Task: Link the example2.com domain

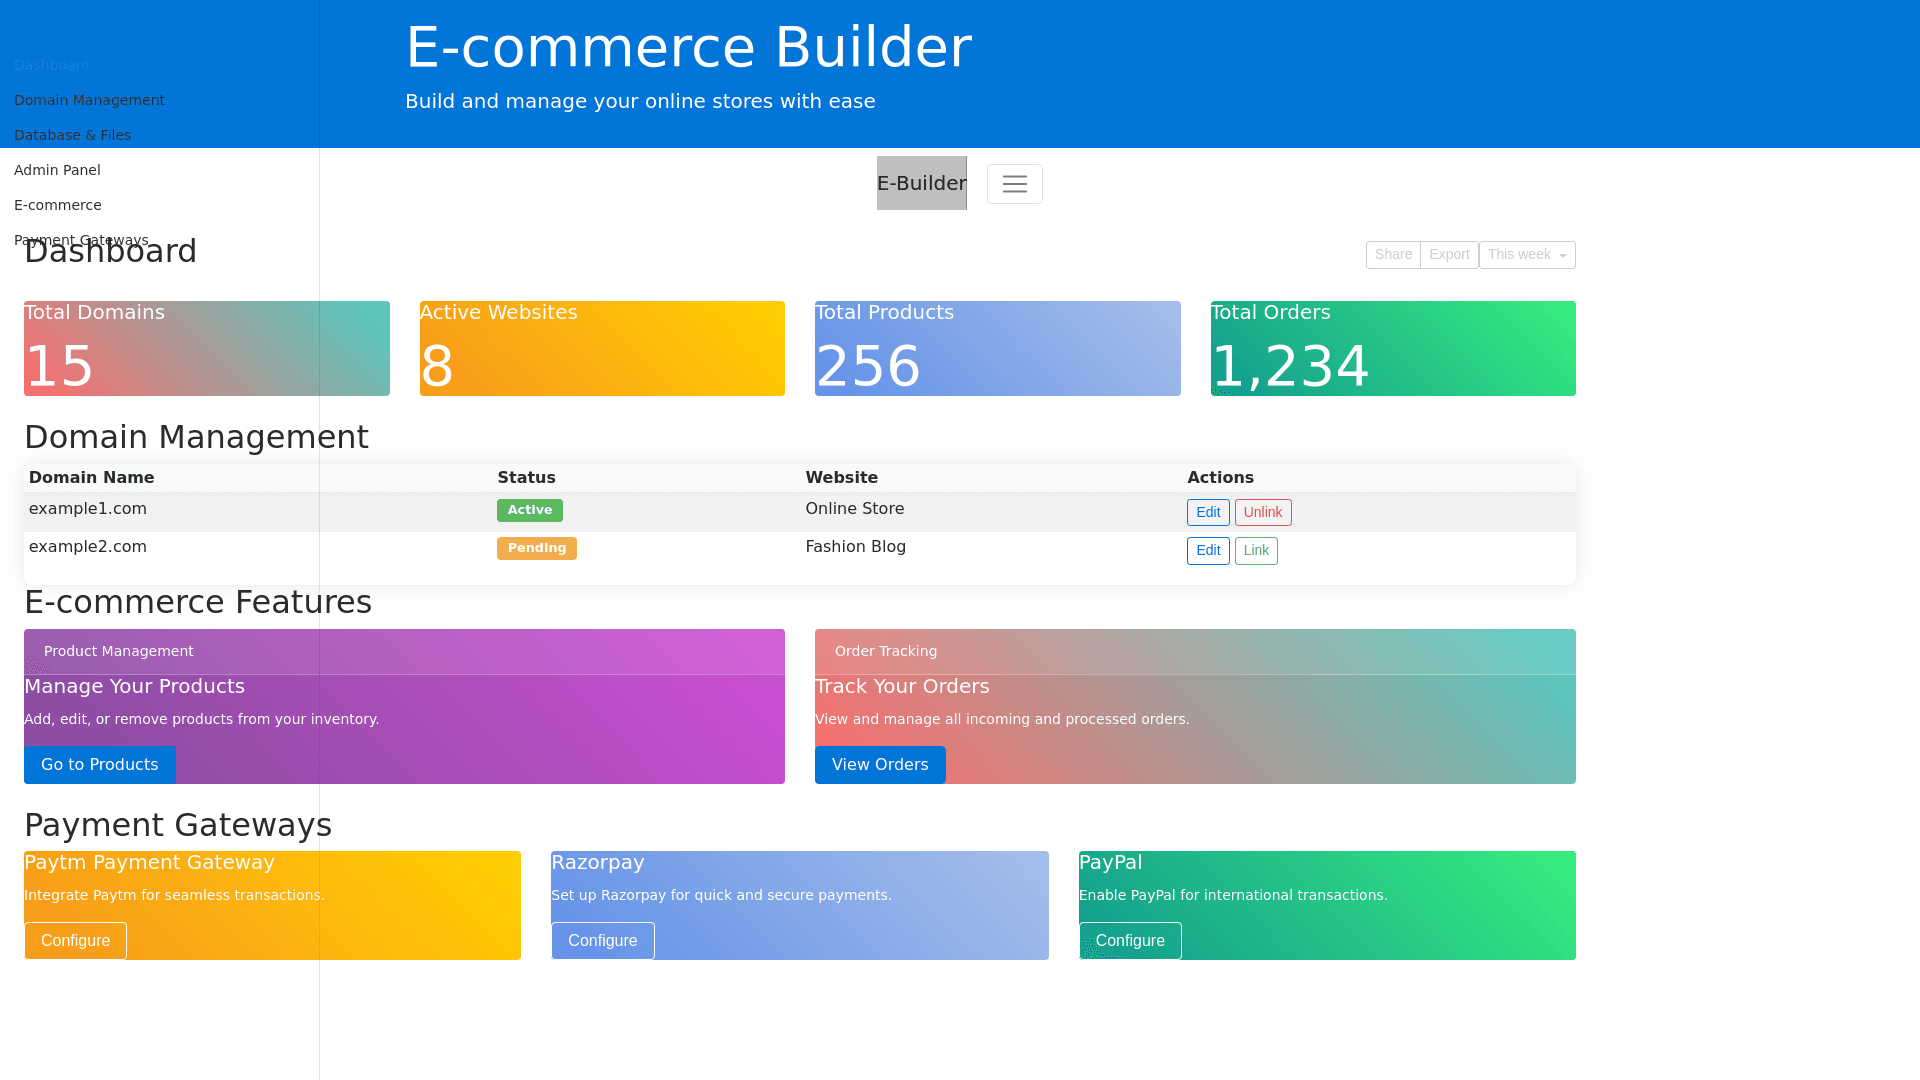Action: (1255, 551)
